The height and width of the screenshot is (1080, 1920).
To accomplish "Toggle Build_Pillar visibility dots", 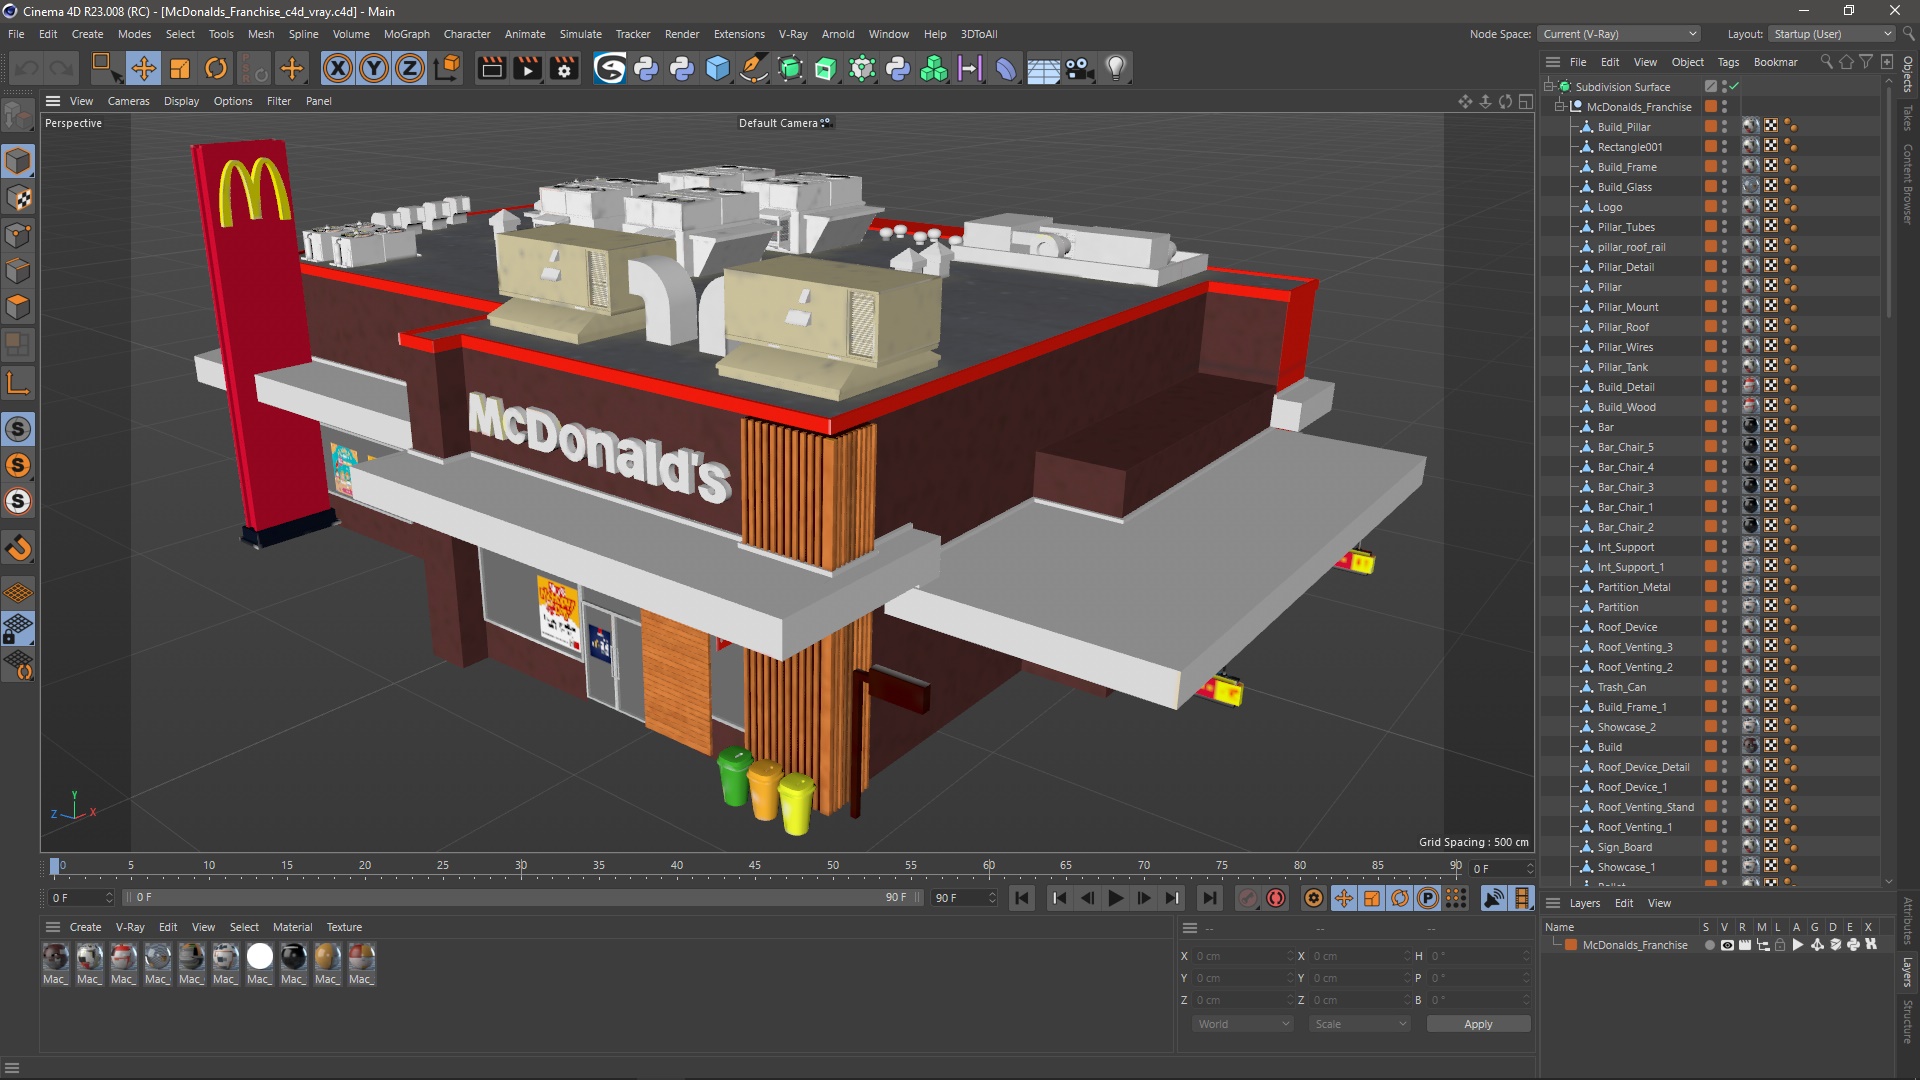I will 1725,127.
